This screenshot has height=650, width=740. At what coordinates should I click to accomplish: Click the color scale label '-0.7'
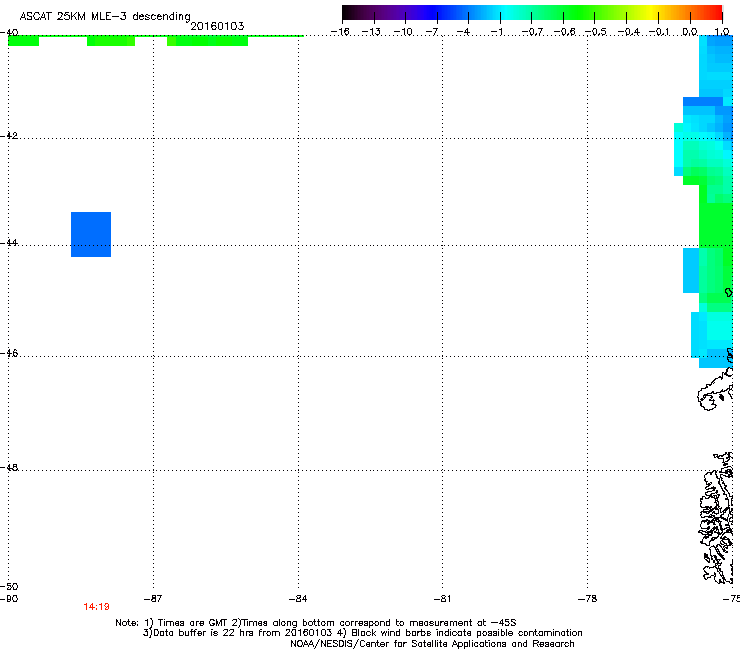coord(532,32)
